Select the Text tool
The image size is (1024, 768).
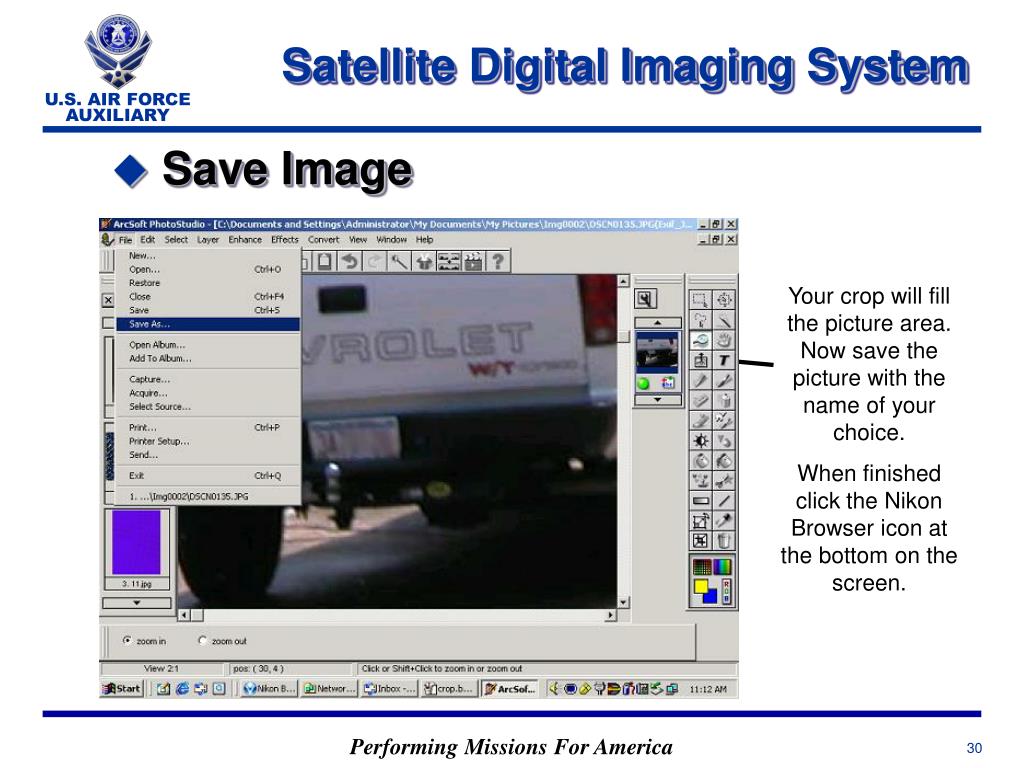724,360
